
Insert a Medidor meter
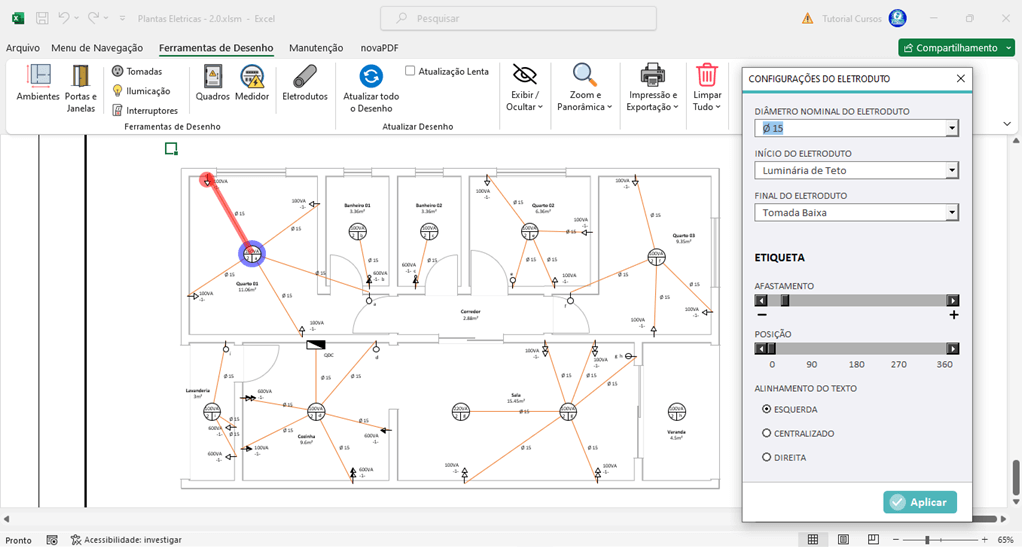pos(252,83)
